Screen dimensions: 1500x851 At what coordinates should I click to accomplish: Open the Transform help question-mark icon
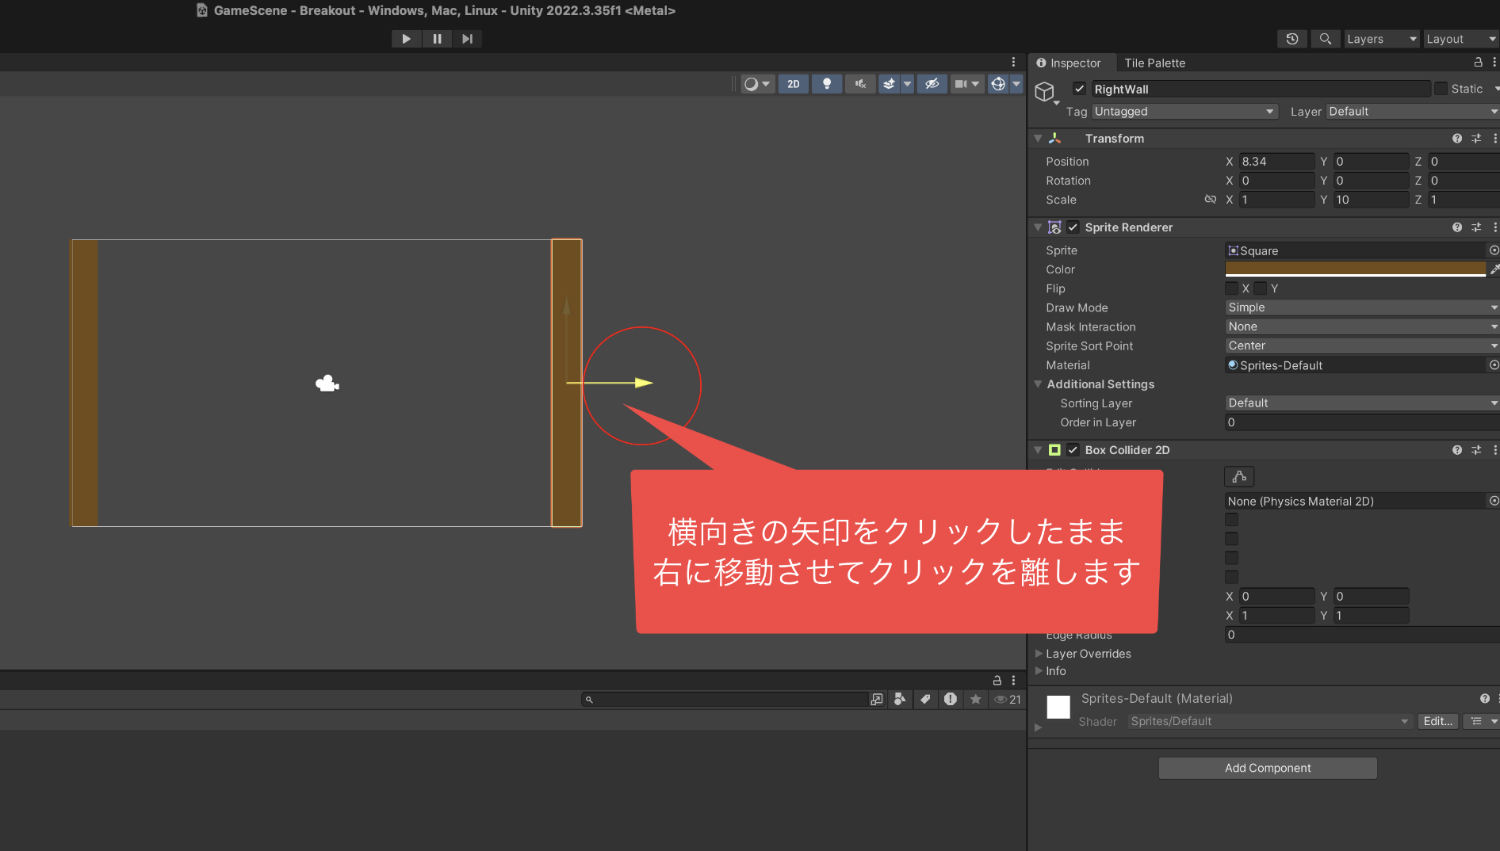1457,139
